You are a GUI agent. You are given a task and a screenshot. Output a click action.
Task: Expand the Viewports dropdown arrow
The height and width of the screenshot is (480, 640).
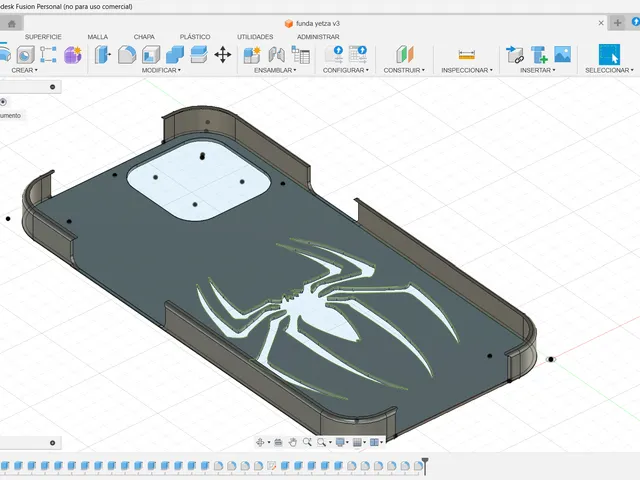point(382,442)
